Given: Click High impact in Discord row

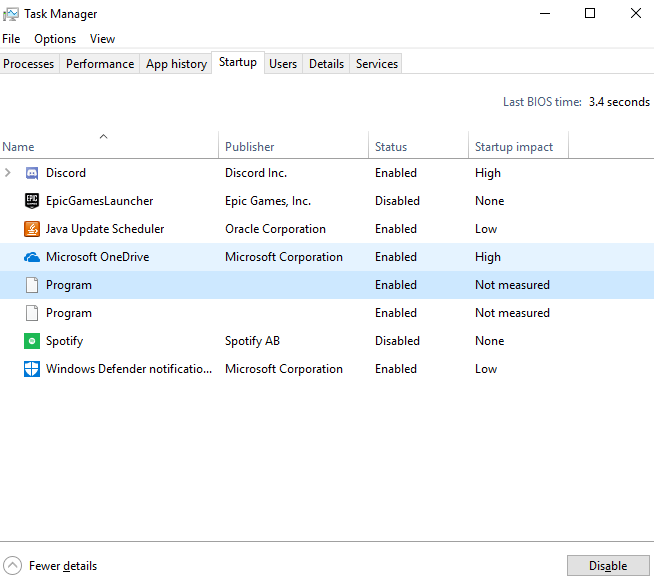Looking at the screenshot, I should click(488, 173).
